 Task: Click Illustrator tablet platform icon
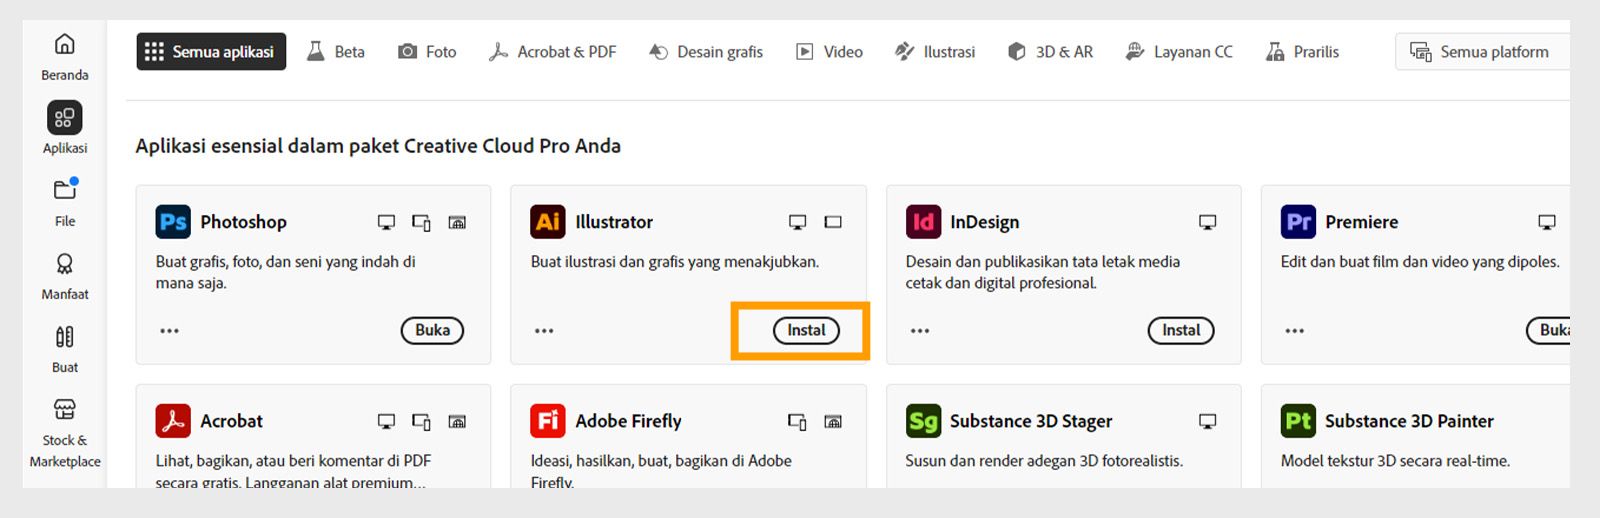833,222
